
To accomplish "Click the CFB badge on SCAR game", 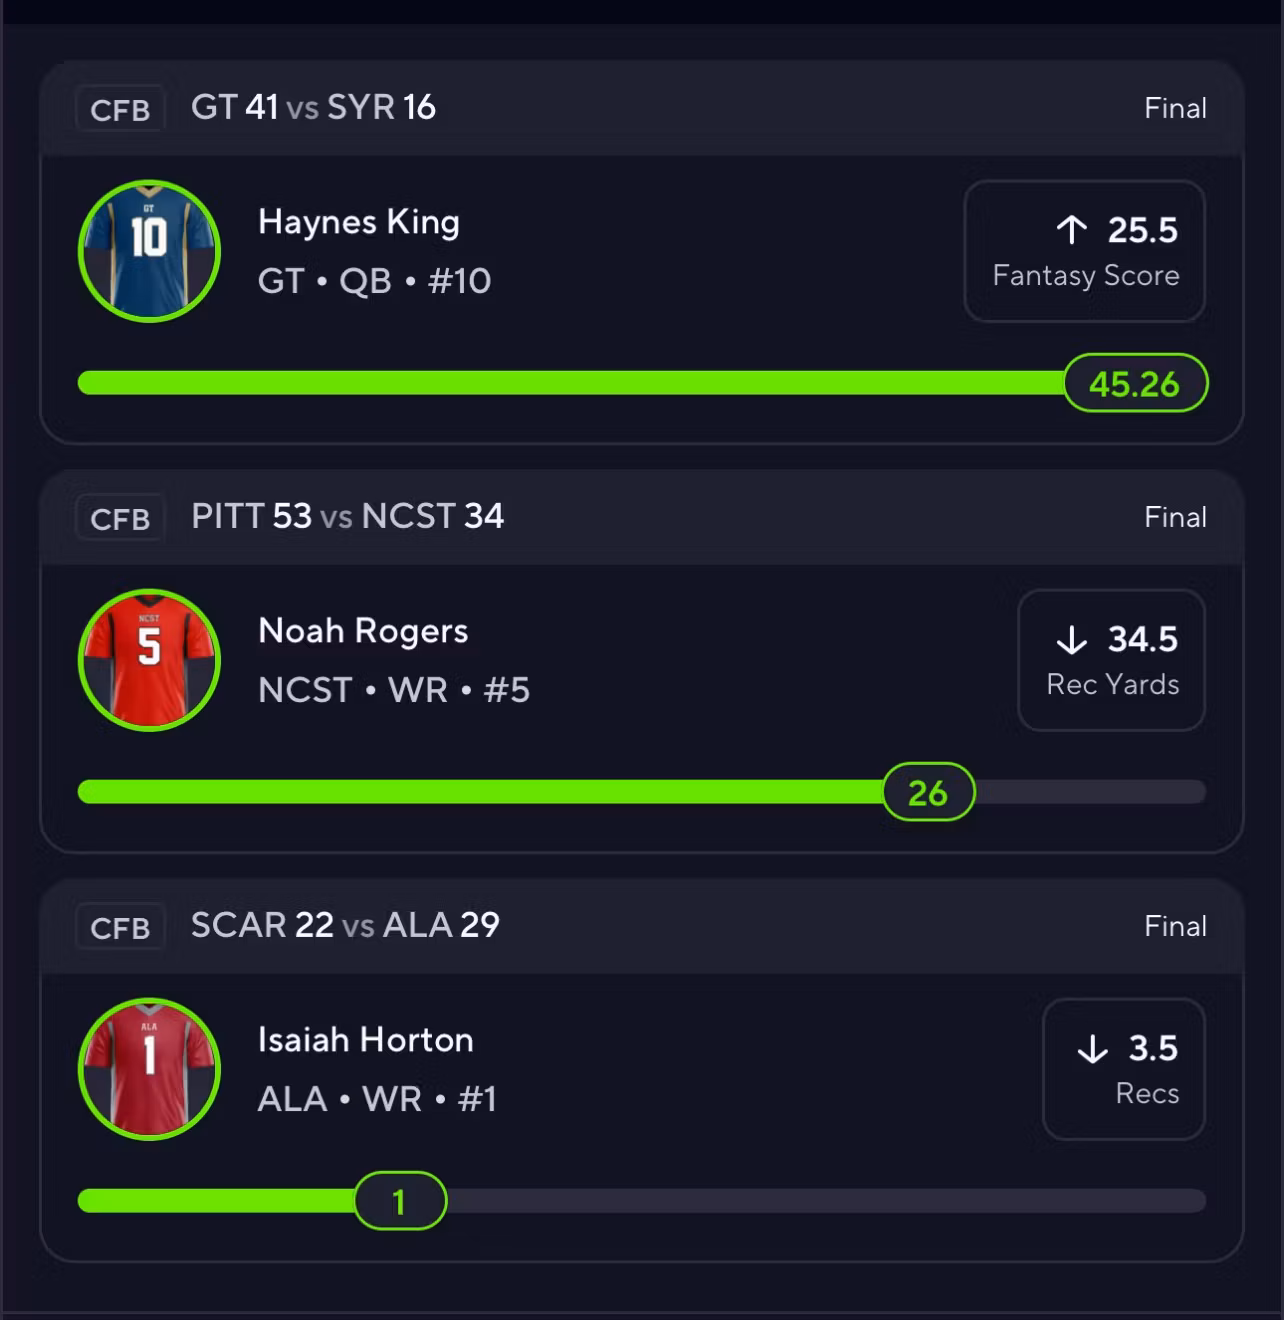I will pos(120,927).
